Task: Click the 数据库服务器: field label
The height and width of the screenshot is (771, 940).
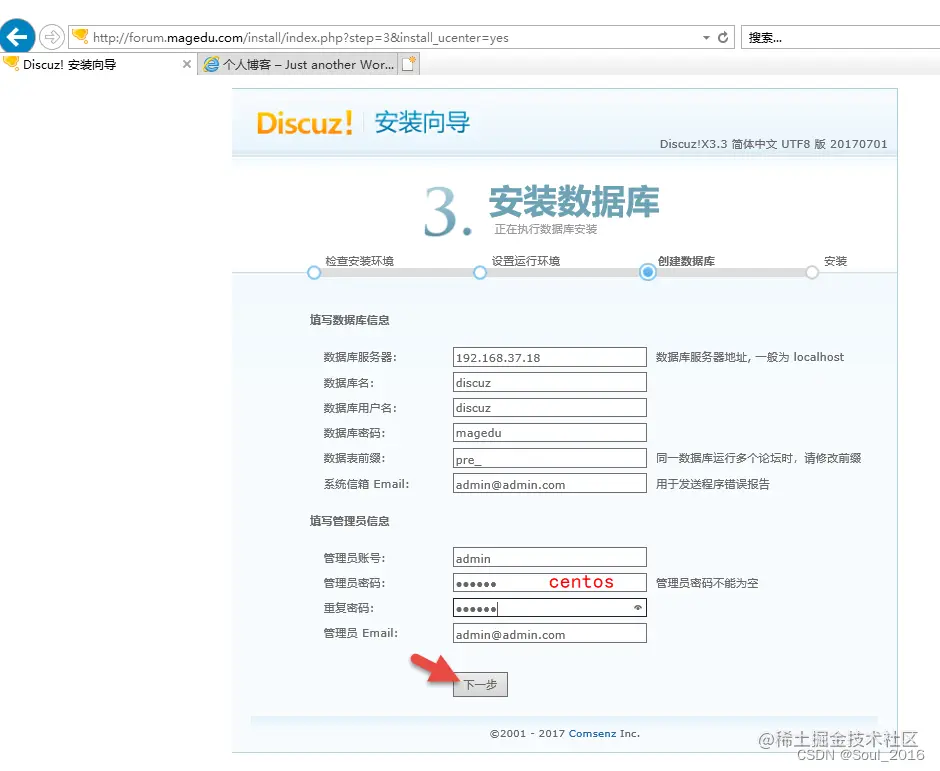Action: pyautogui.click(x=360, y=357)
